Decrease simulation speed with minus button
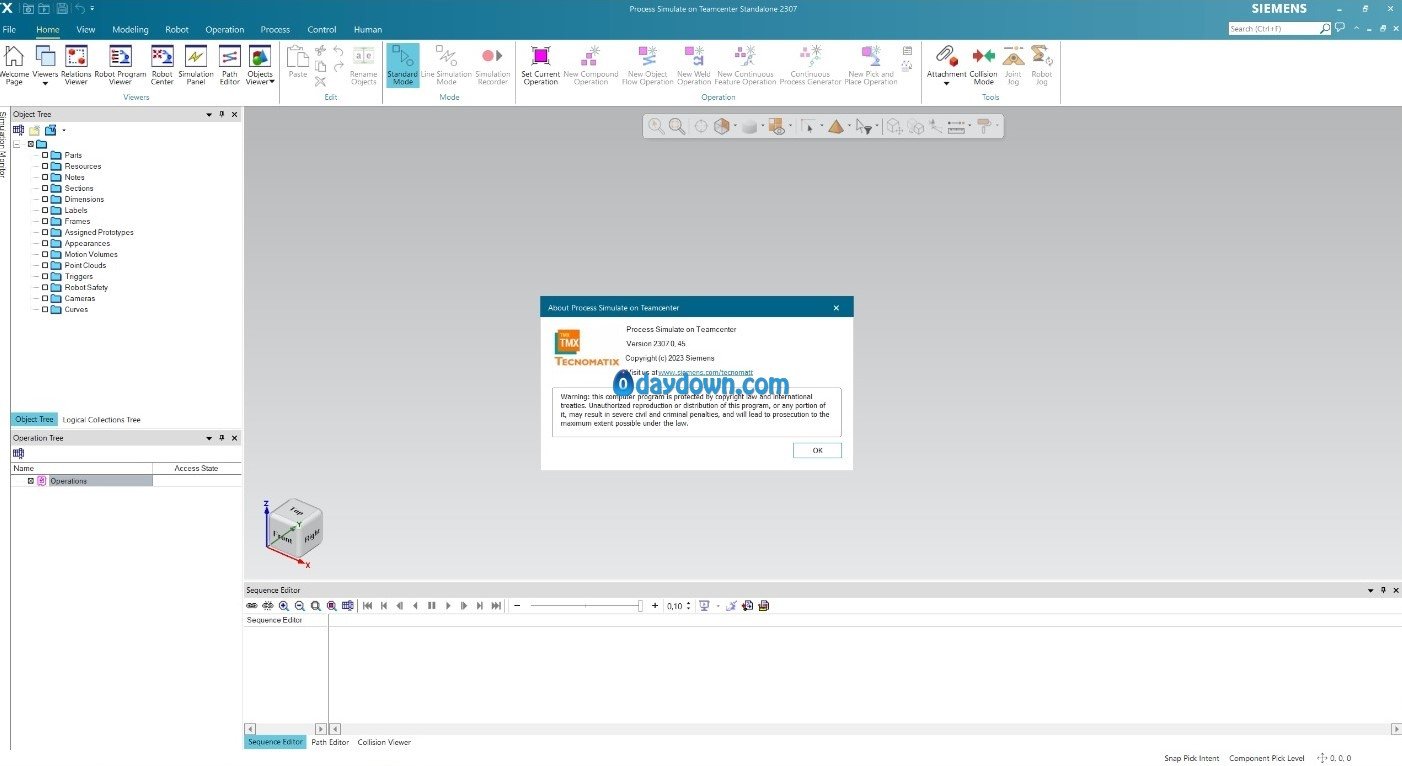The height and width of the screenshot is (766, 1402). pos(517,606)
